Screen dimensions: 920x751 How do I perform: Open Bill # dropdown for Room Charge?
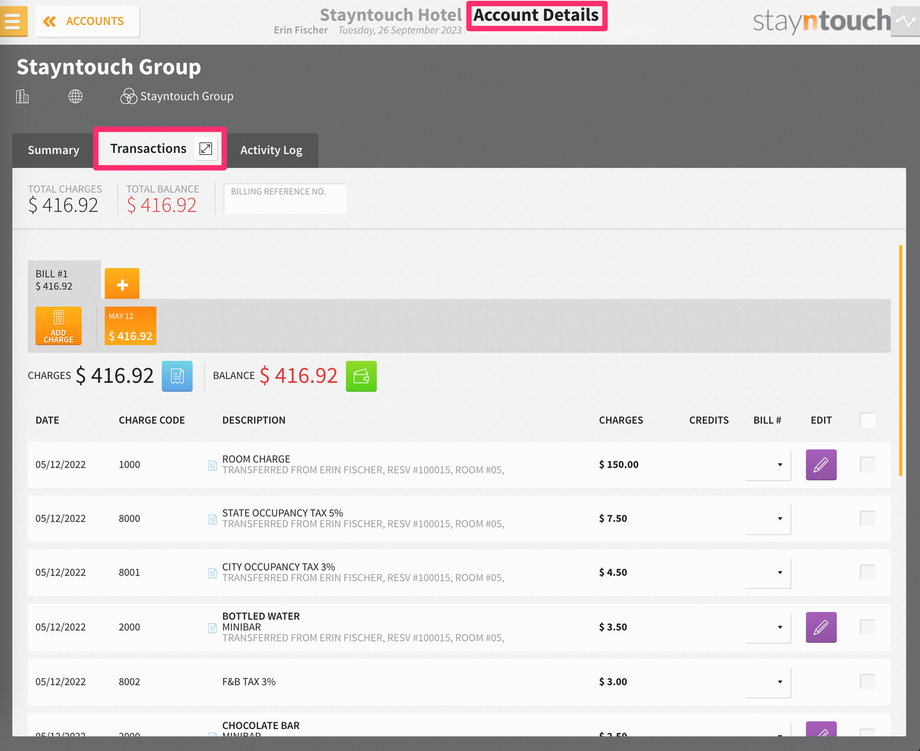coord(768,465)
